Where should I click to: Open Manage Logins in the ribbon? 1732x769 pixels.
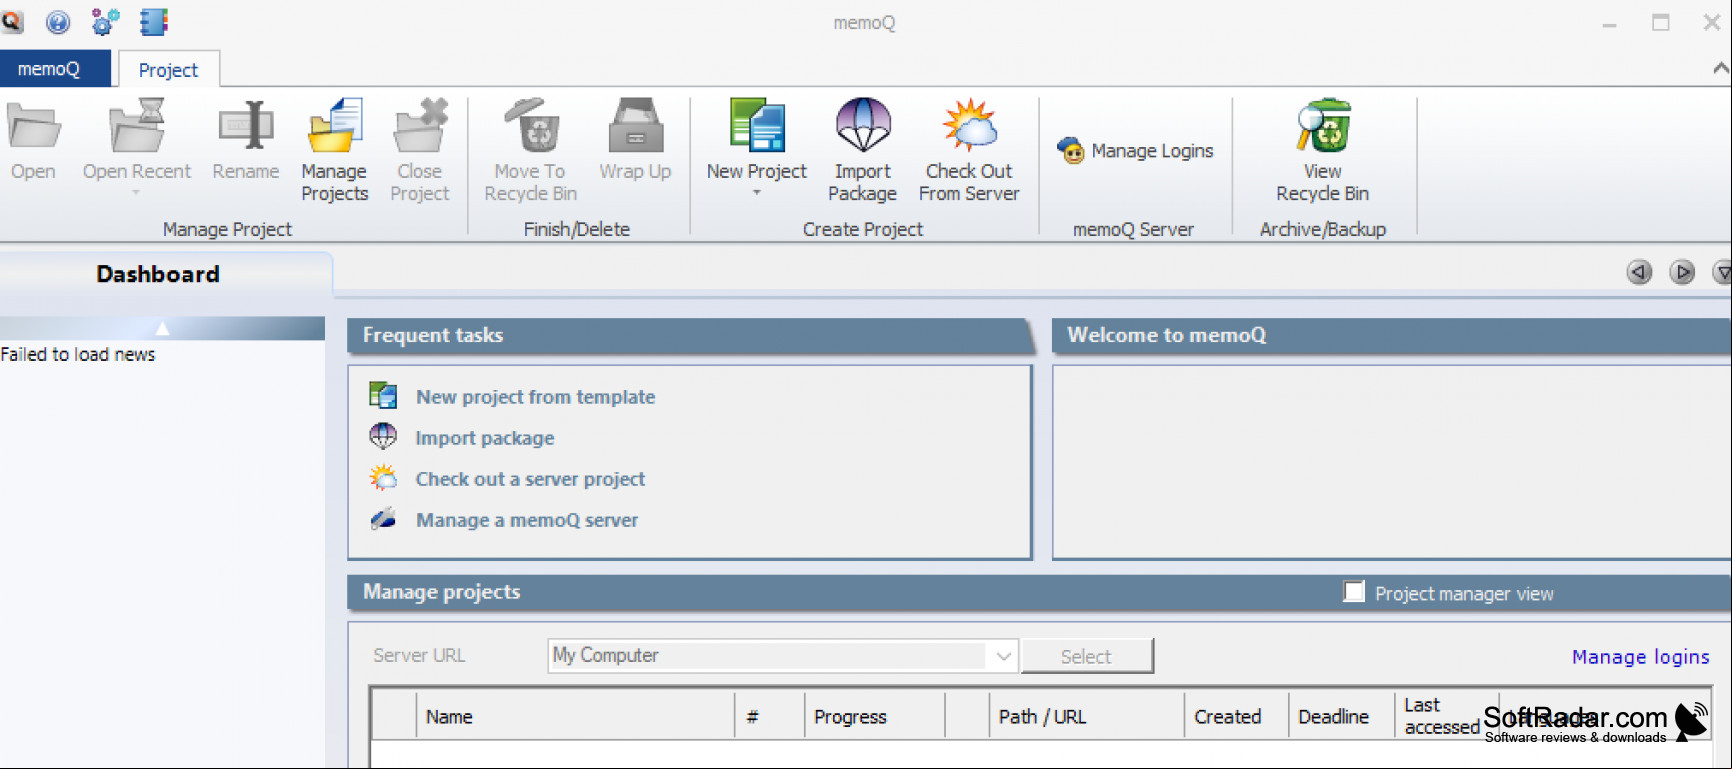pos(1135,151)
